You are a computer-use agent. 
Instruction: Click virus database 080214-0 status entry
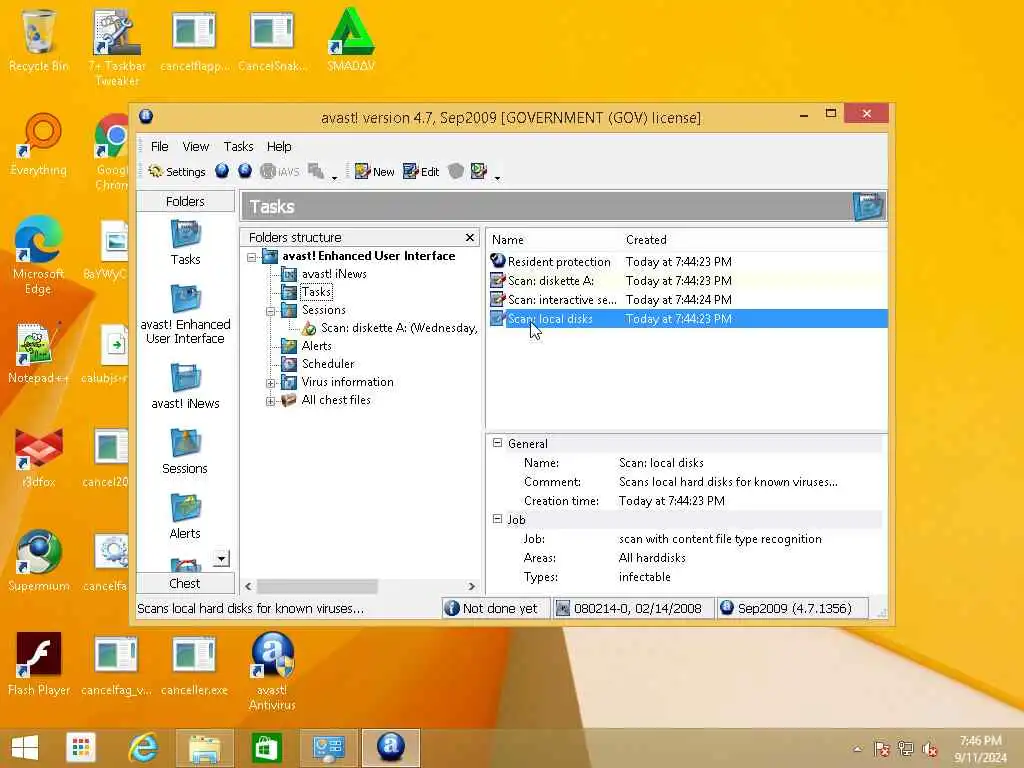pyautogui.click(x=633, y=609)
